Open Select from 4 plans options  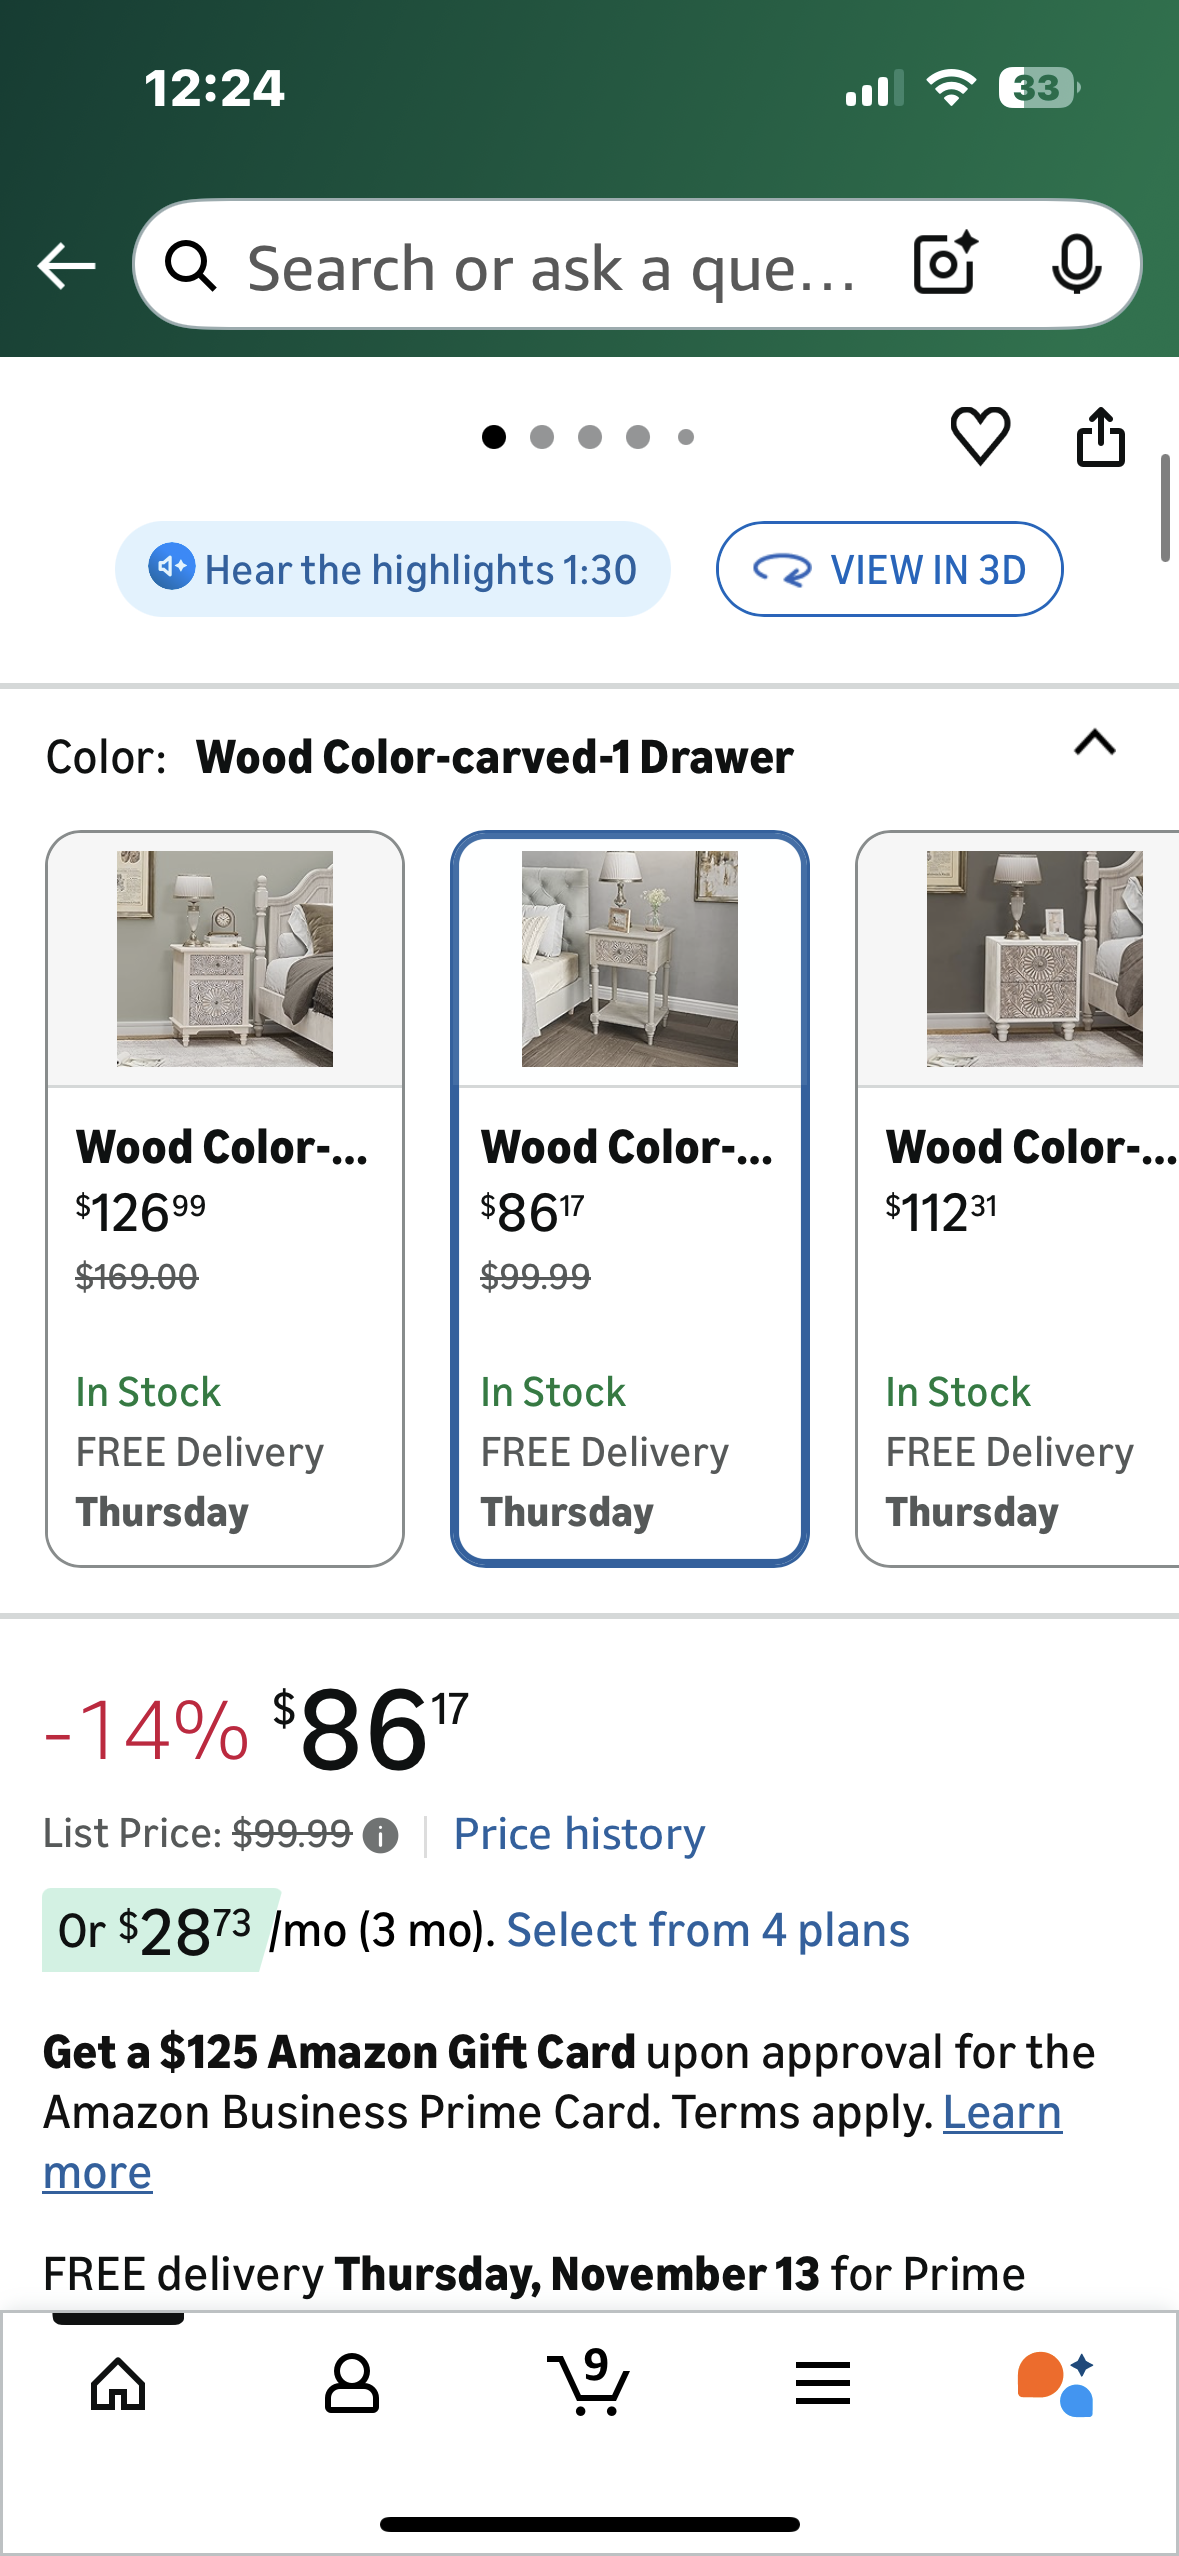pyautogui.click(x=708, y=1930)
